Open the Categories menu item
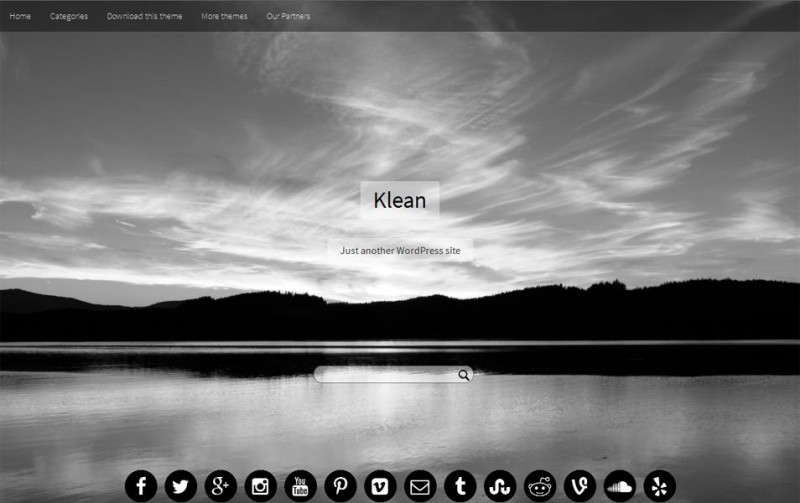800x503 pixels. 69,16
